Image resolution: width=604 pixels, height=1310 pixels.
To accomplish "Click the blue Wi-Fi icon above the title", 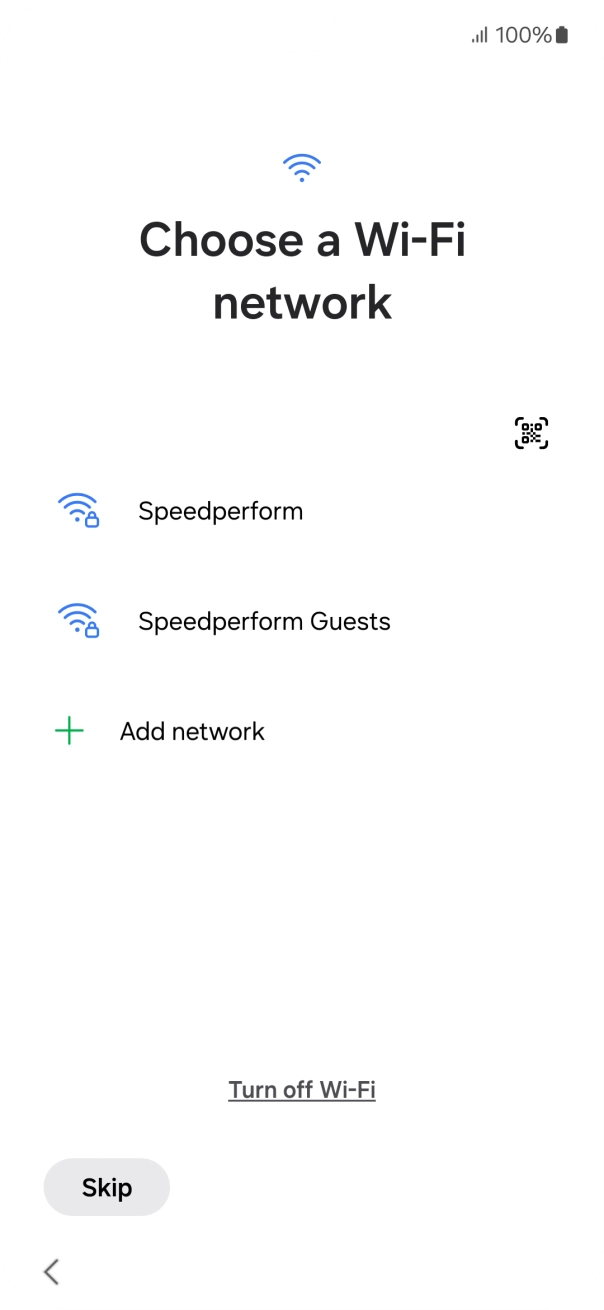I will coord(302,167).
